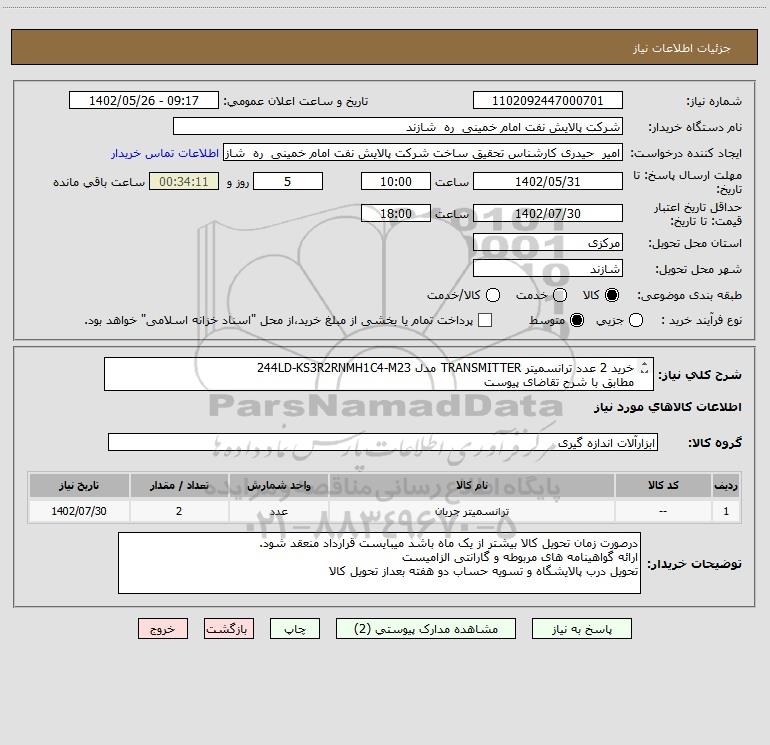
Task: Click the 'پاسخ به نیاز' button
Action: pos(581,629)
